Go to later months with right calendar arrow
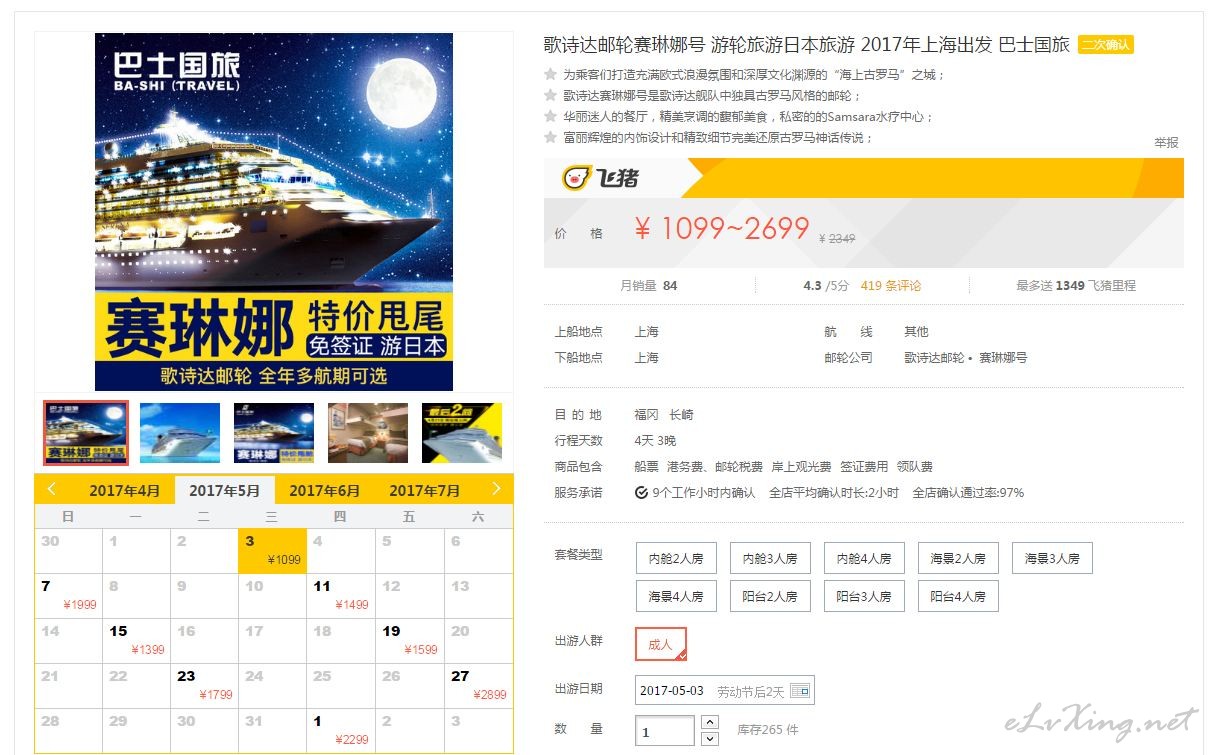This screenshot has width=1209, height=755. pos(496,489)
